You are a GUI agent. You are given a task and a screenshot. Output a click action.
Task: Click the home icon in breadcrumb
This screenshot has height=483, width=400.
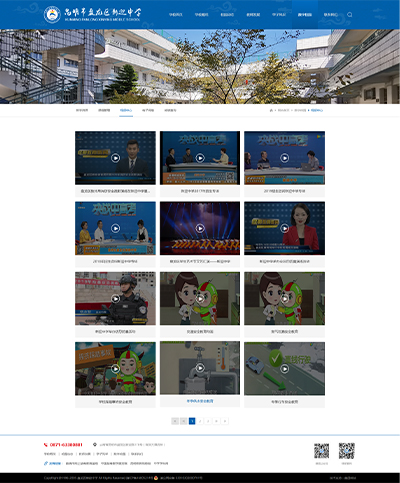pyautogui.click(x=271, y=110)
